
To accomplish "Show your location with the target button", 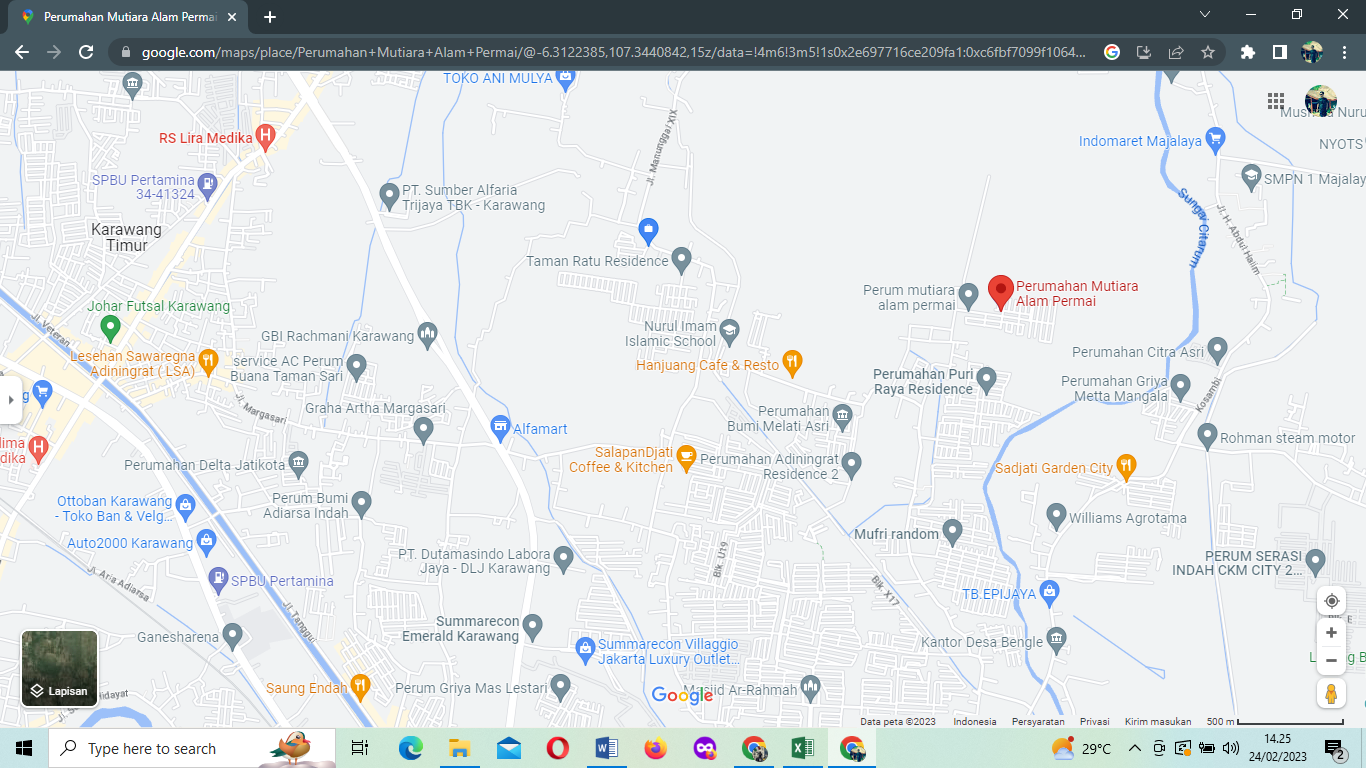I will click(x=1331, y=601).
